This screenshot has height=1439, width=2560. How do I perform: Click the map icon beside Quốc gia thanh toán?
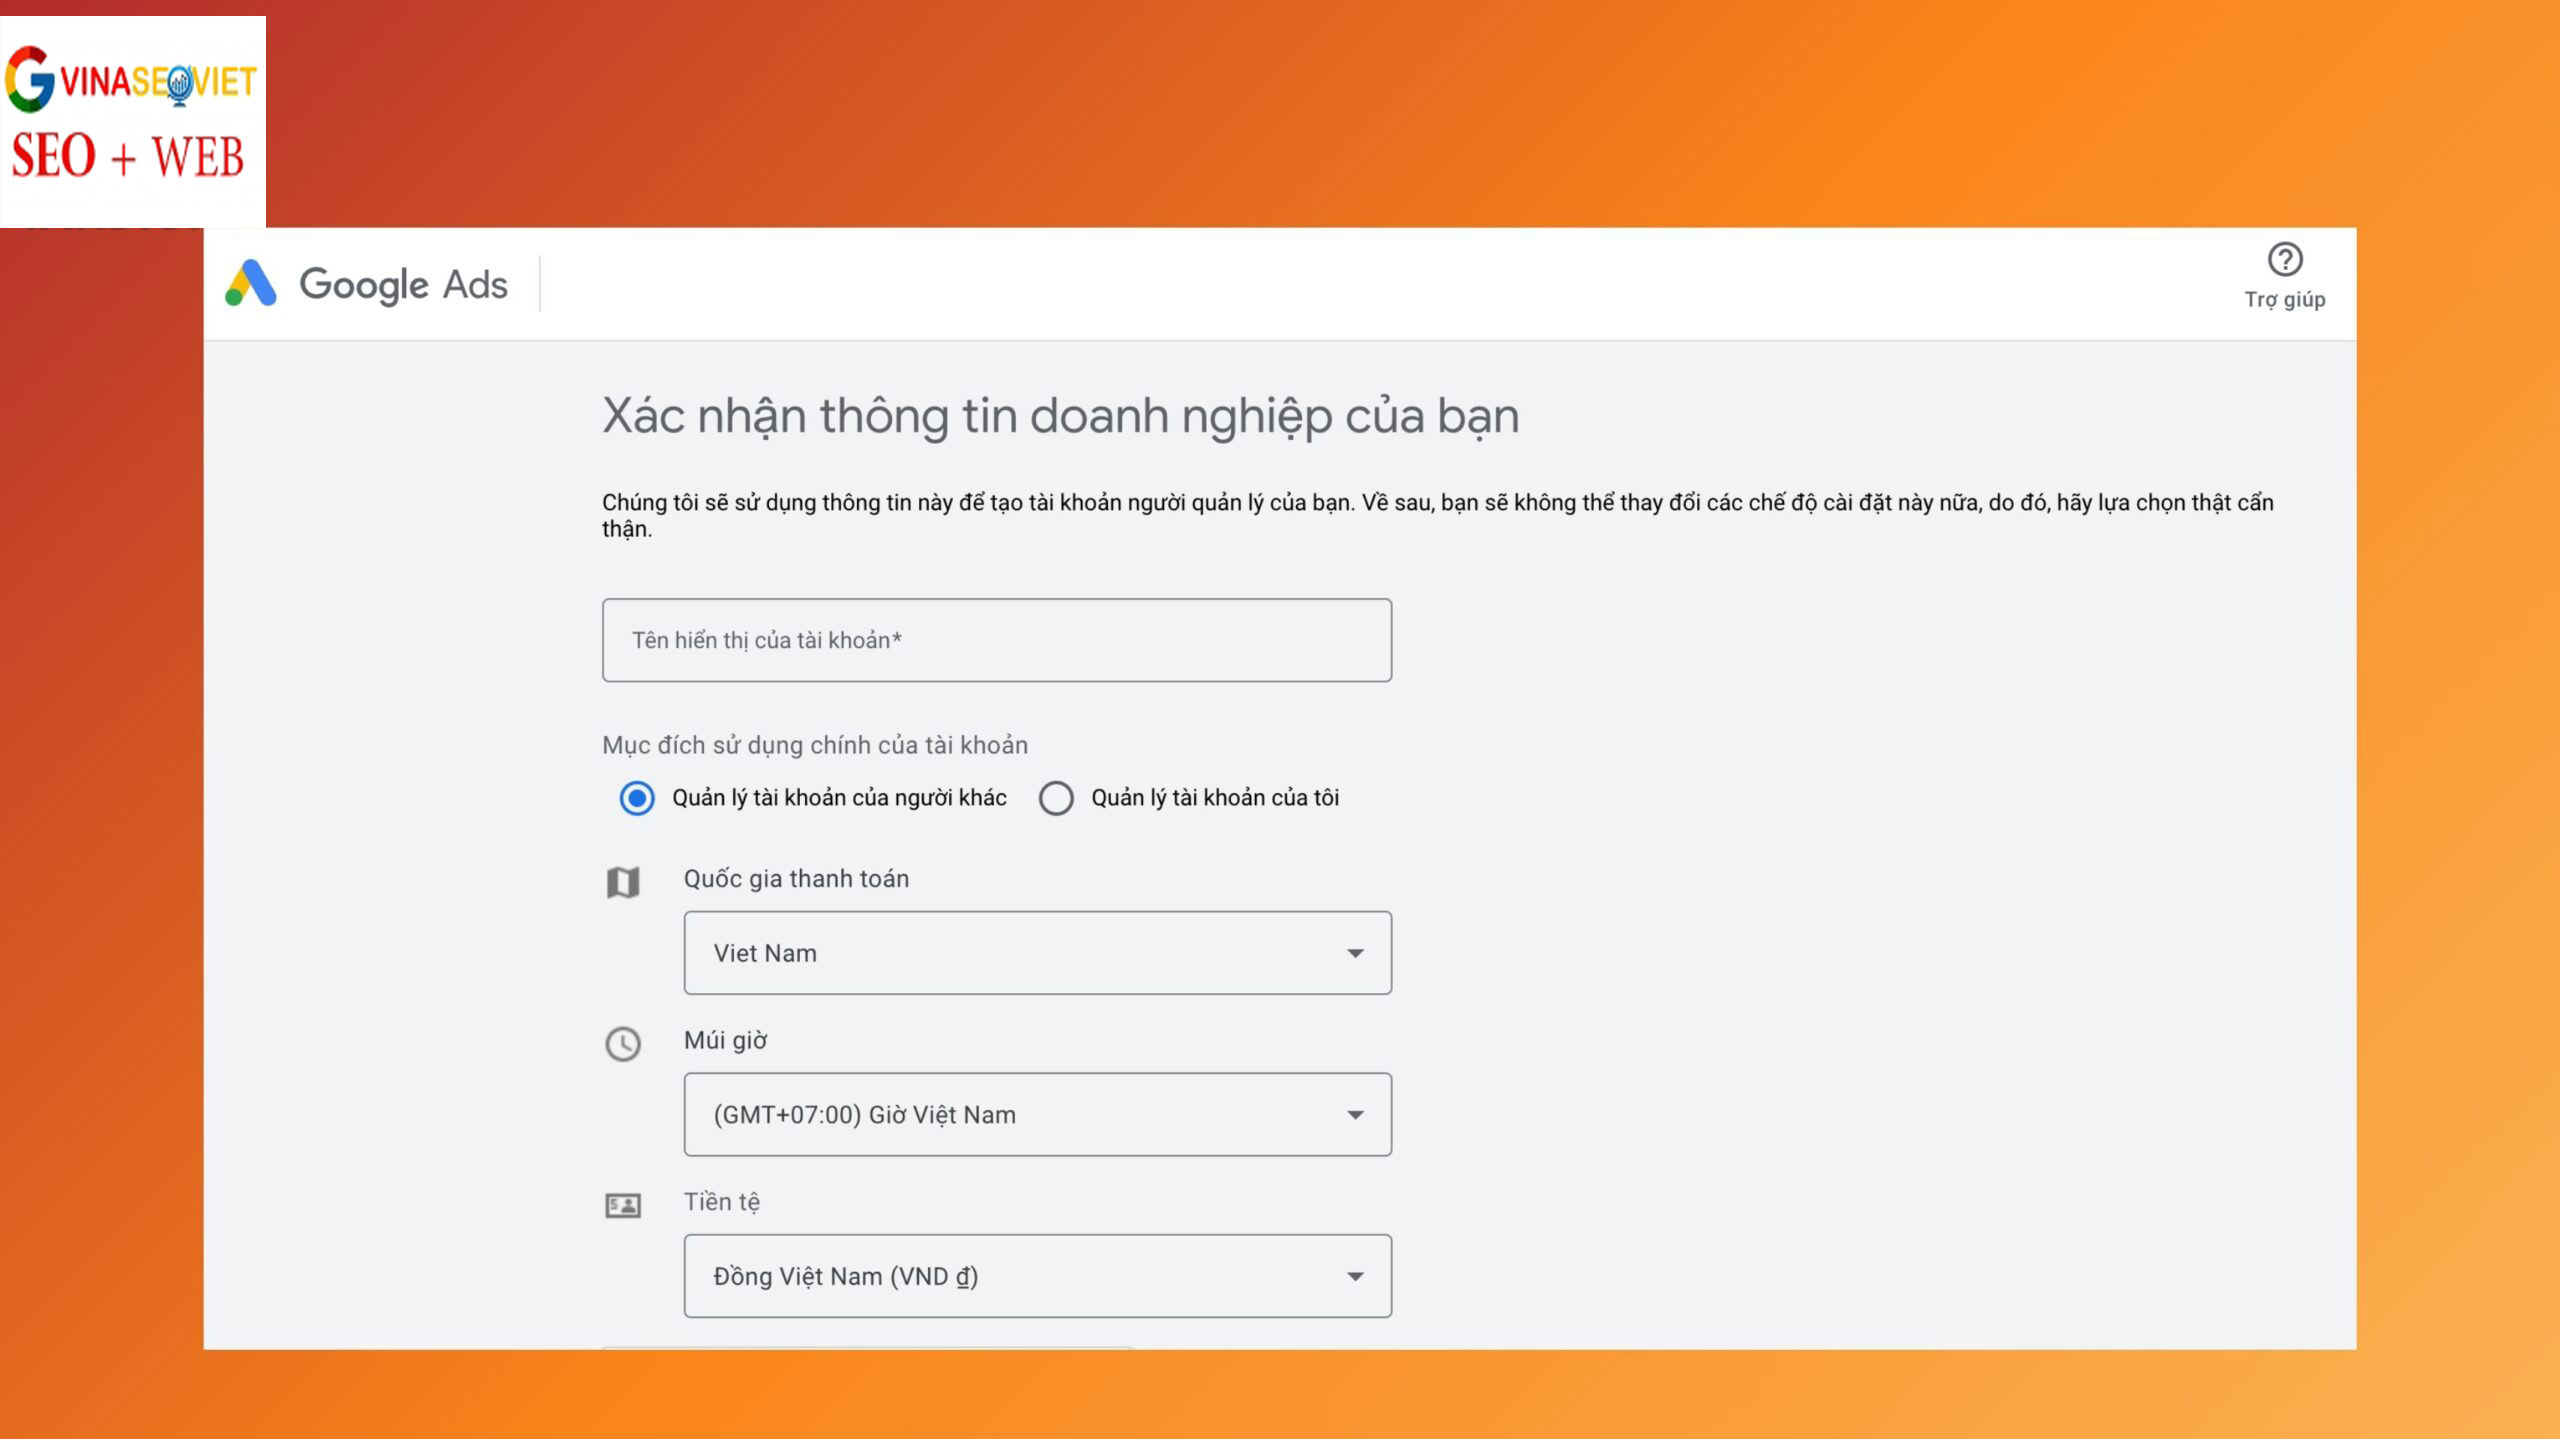(x=623, y=882)
